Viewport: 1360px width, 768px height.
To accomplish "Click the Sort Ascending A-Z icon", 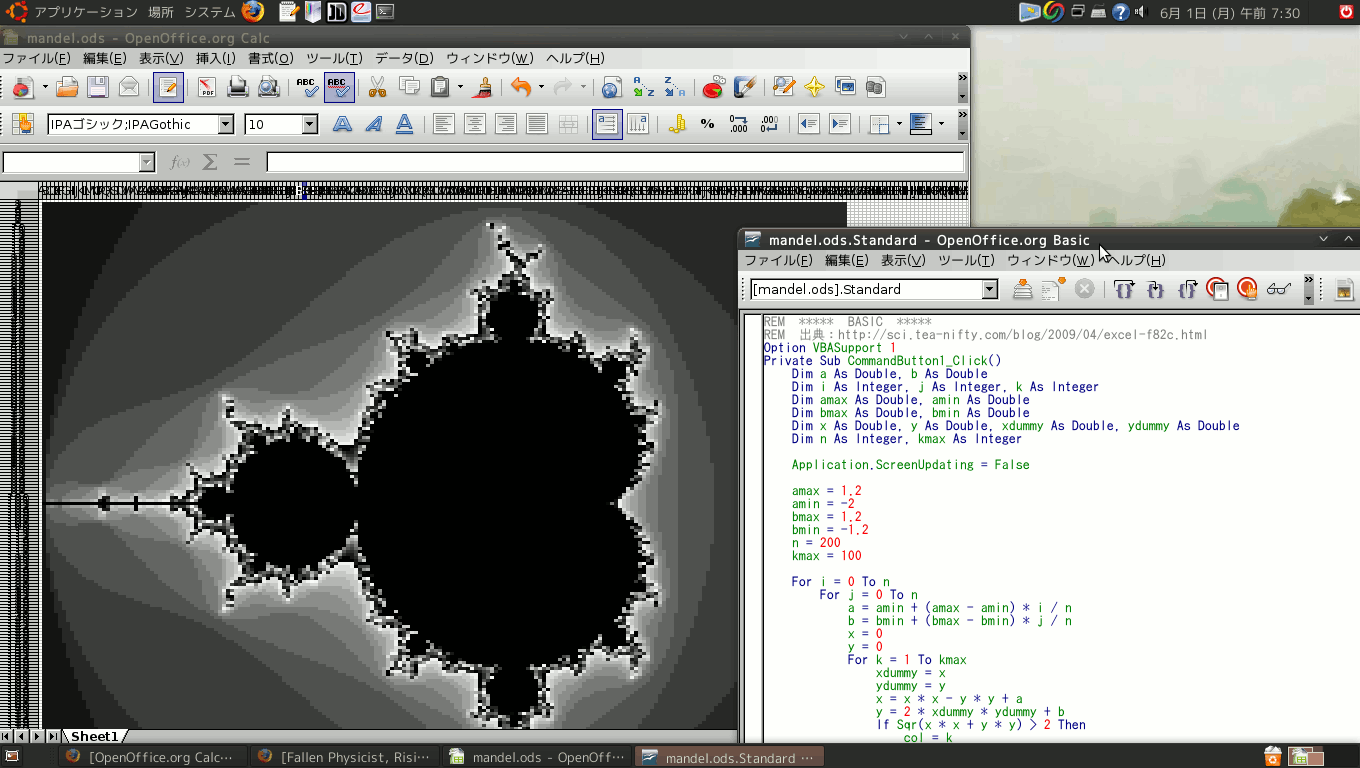I will pyautogui.click(x=644, y=88).
